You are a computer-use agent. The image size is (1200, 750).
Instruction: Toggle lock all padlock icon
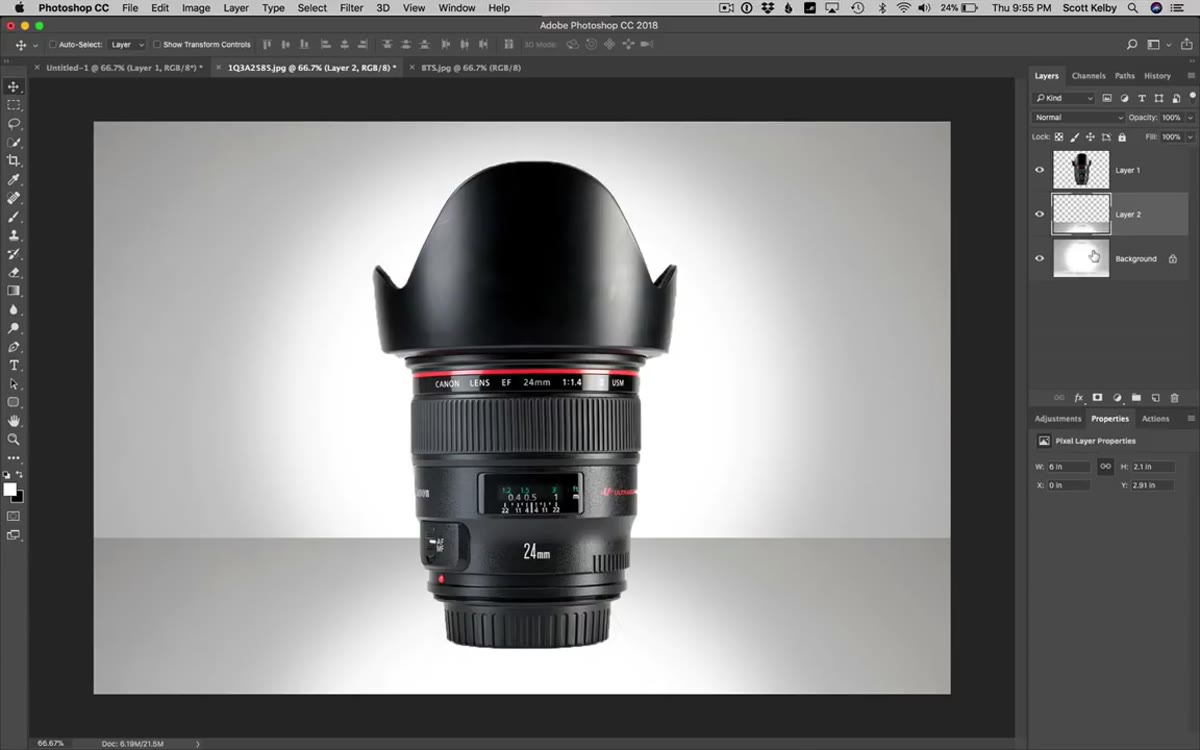(1122, 137)
